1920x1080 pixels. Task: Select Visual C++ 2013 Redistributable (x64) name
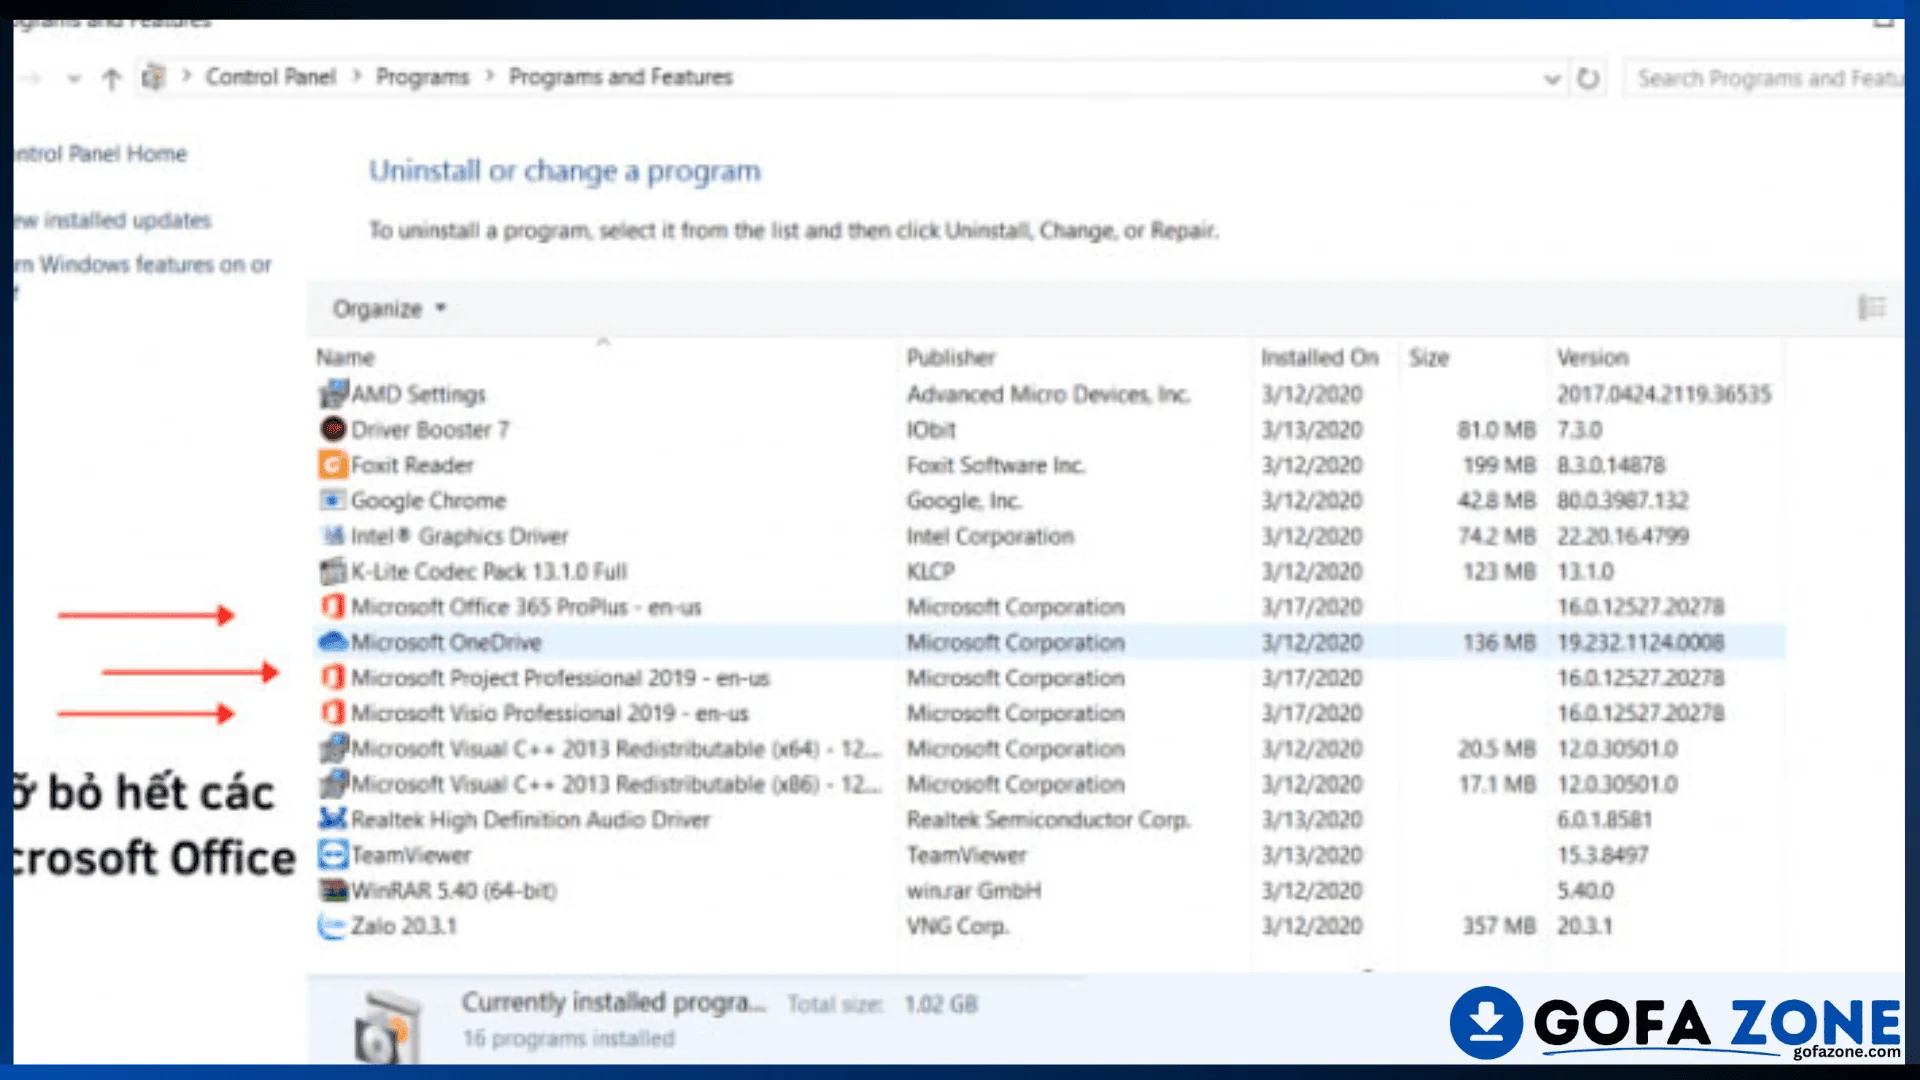click(616, 749)
